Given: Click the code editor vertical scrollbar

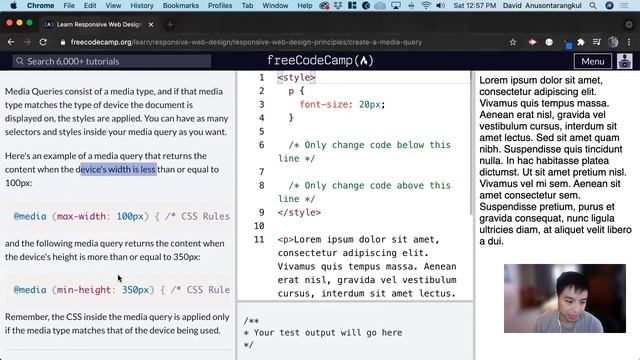Looking at the screenshot, I should coord(471,143).
